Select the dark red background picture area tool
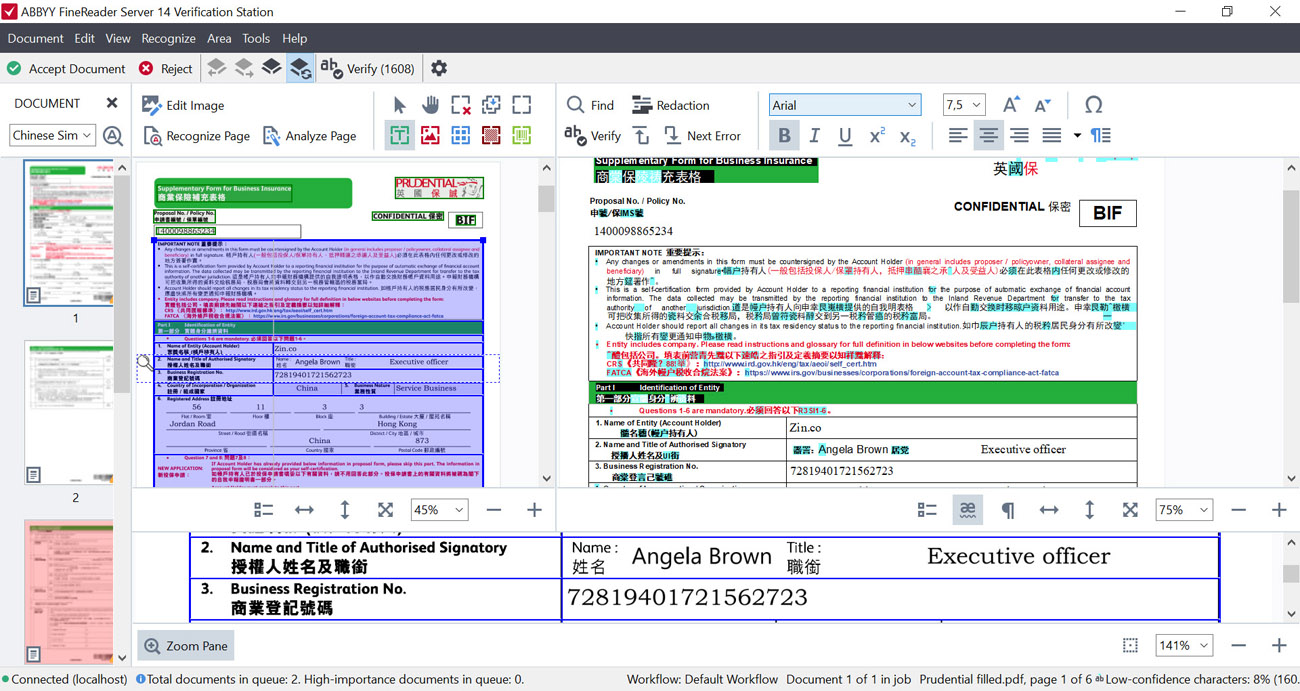Viewport: 1300px width, 691px height. 491,135
